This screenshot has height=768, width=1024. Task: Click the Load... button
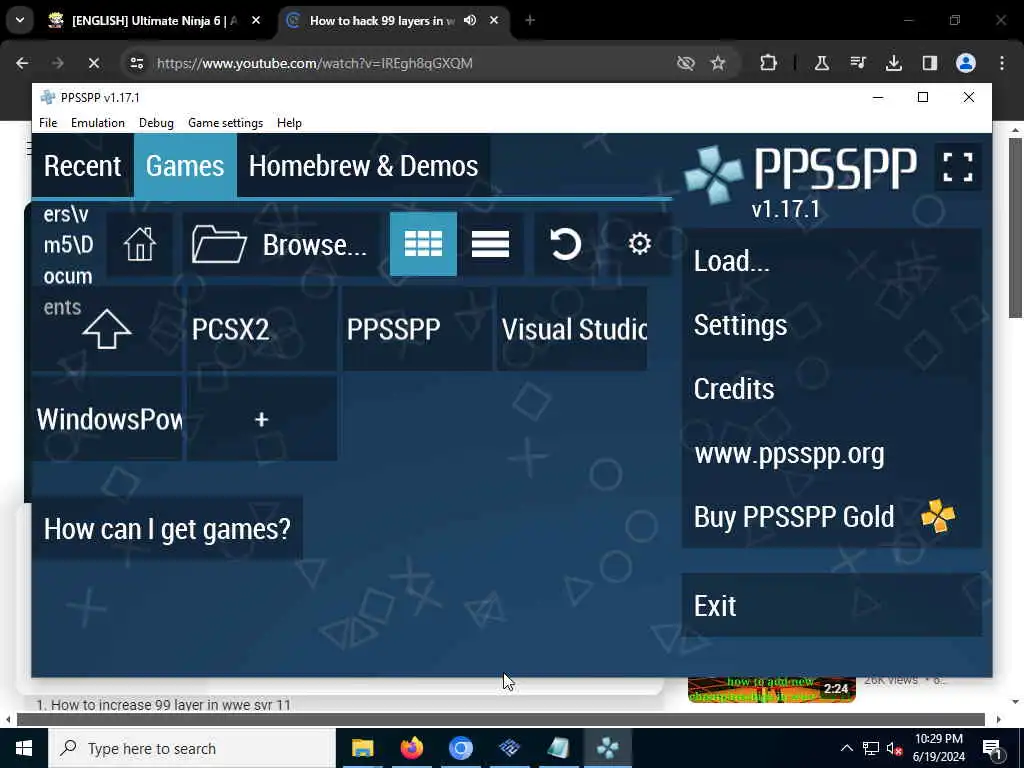pos(831,261)
